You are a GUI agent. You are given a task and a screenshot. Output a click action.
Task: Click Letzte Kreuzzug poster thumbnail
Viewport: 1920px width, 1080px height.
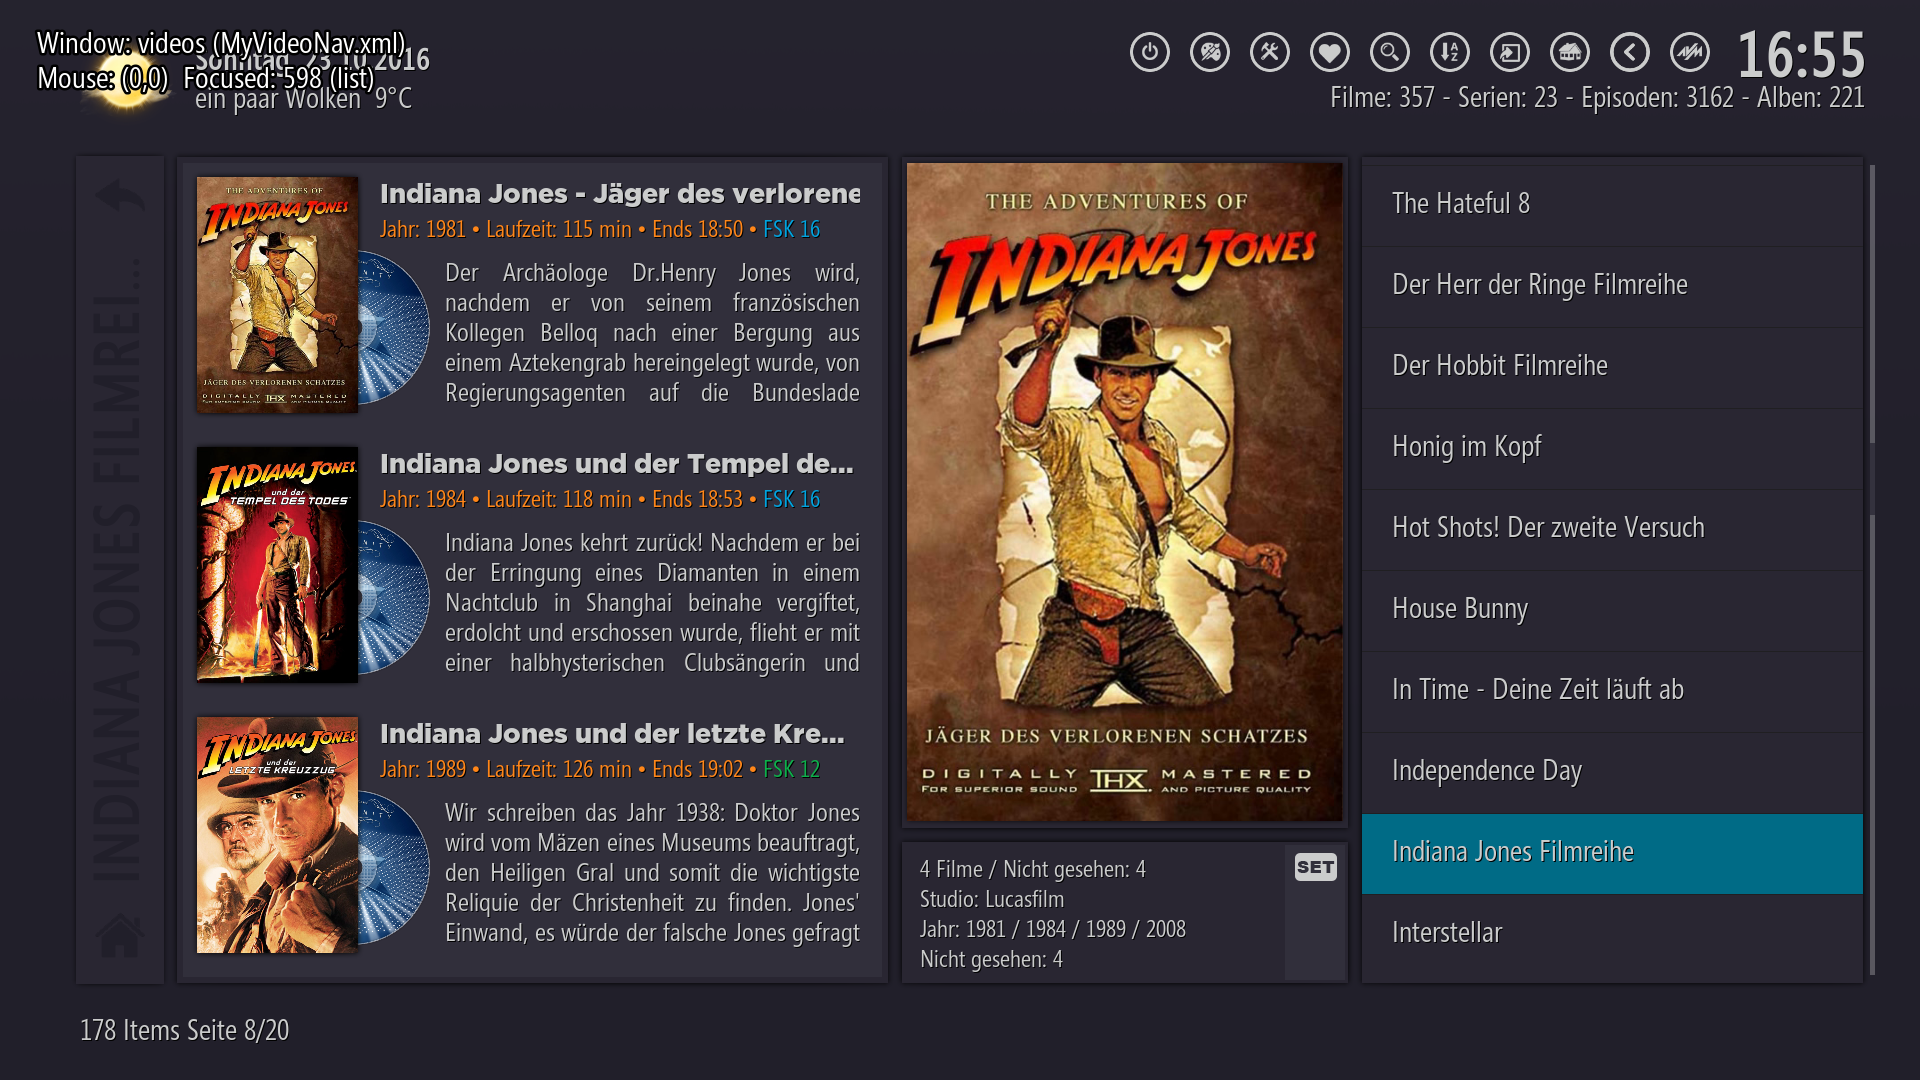[277, 835]
